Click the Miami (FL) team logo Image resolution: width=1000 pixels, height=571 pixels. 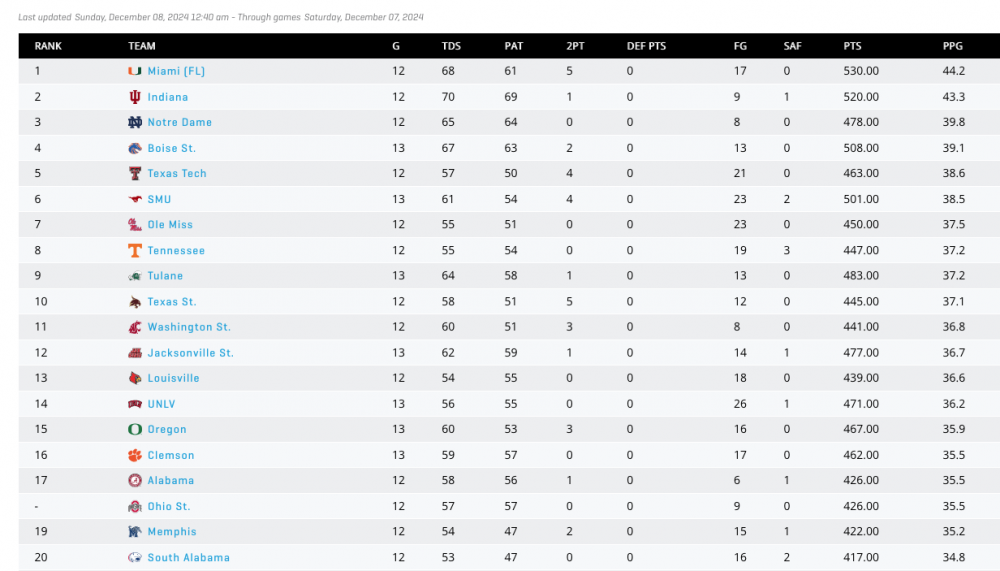134,71
